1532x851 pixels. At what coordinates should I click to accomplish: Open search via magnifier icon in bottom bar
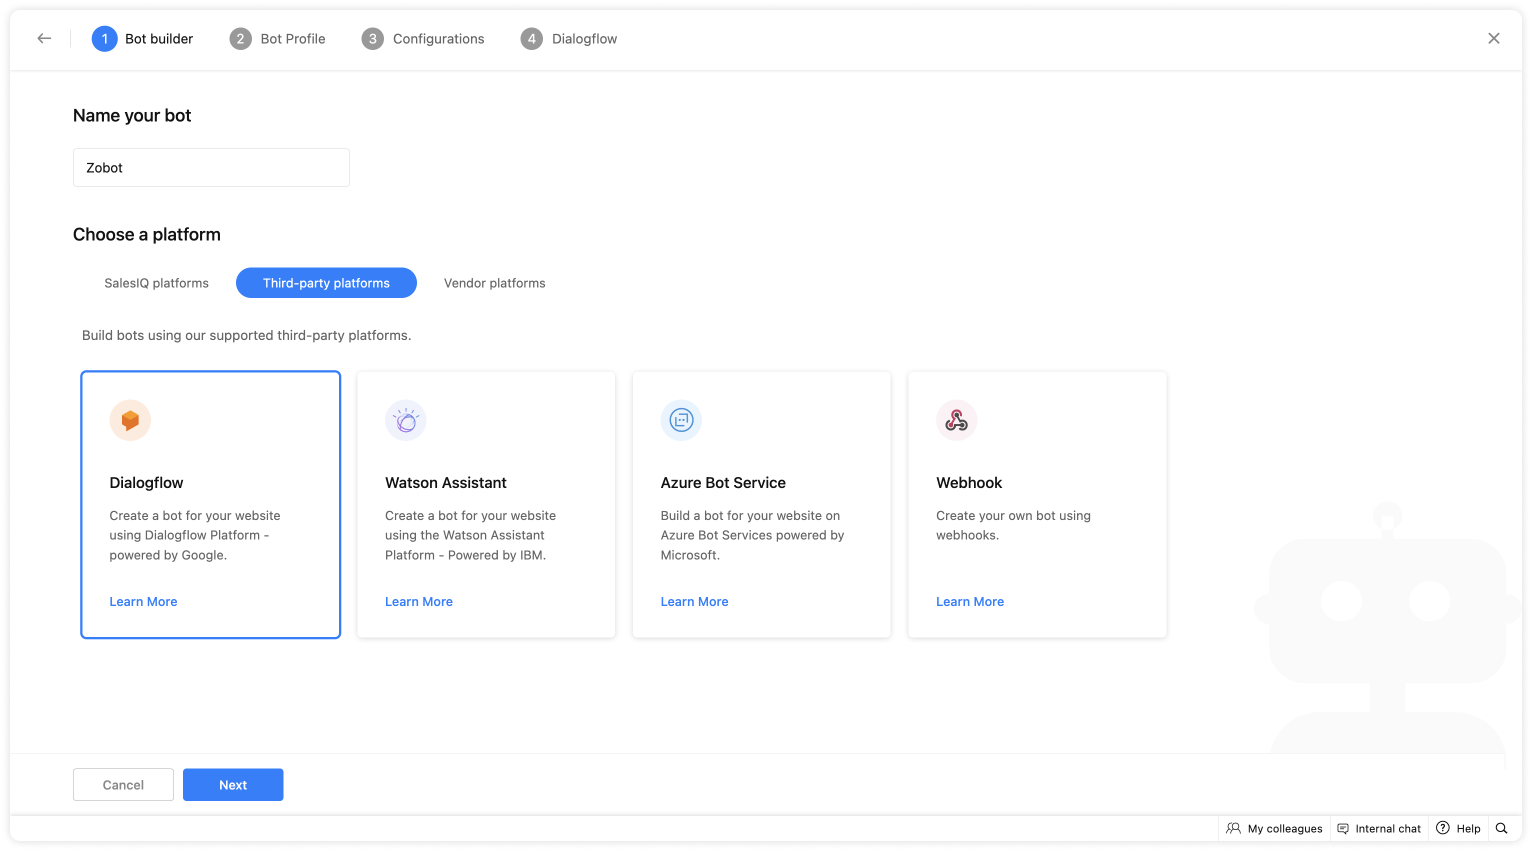pos(1501,828)
